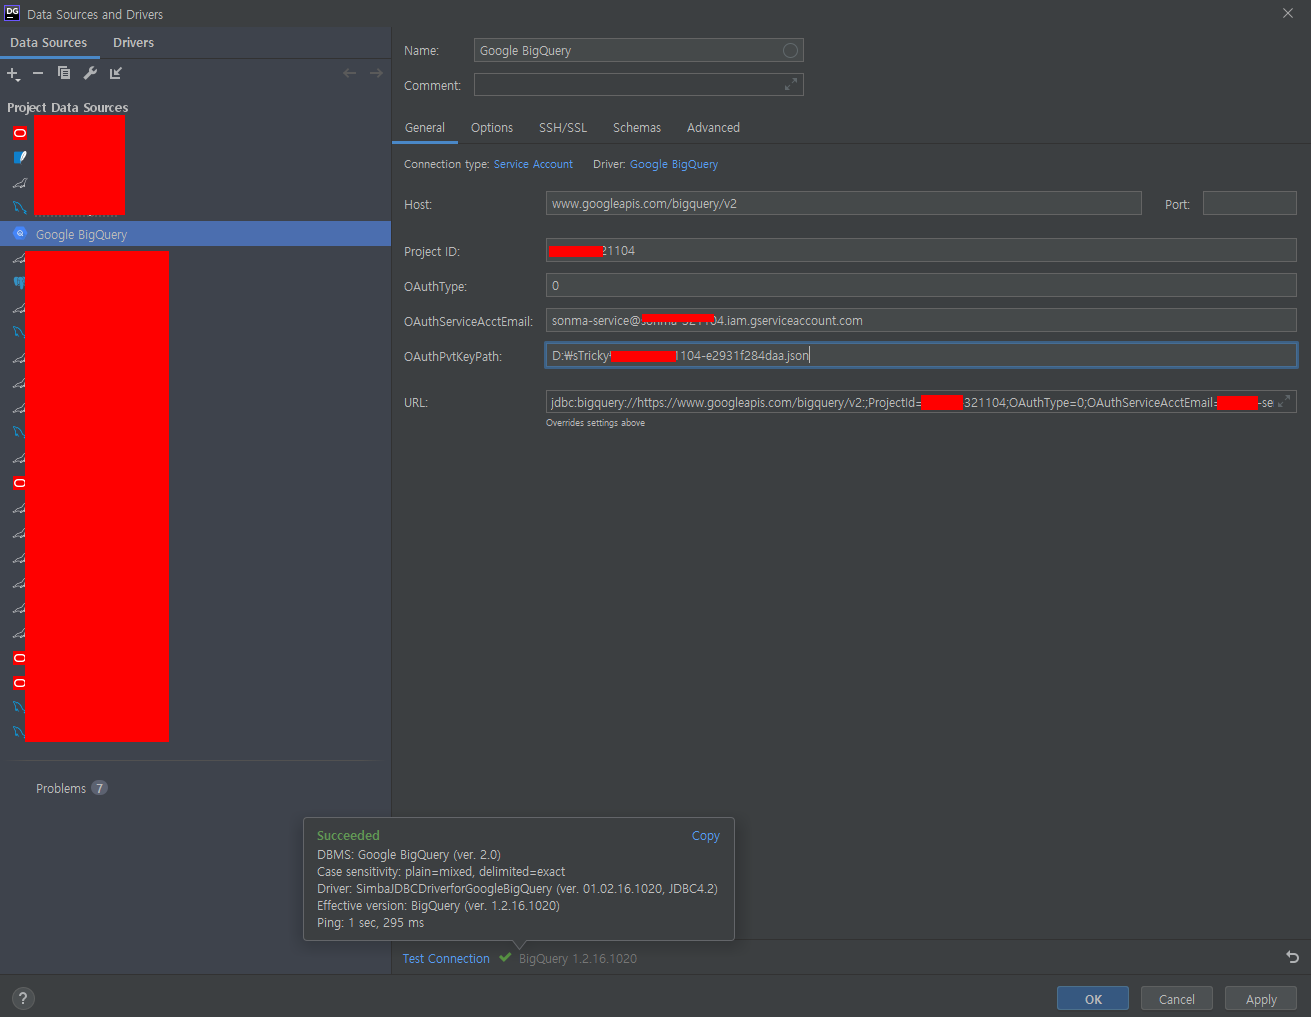
Task: Switch to the Drivers tab
Action: coord(133,43)
